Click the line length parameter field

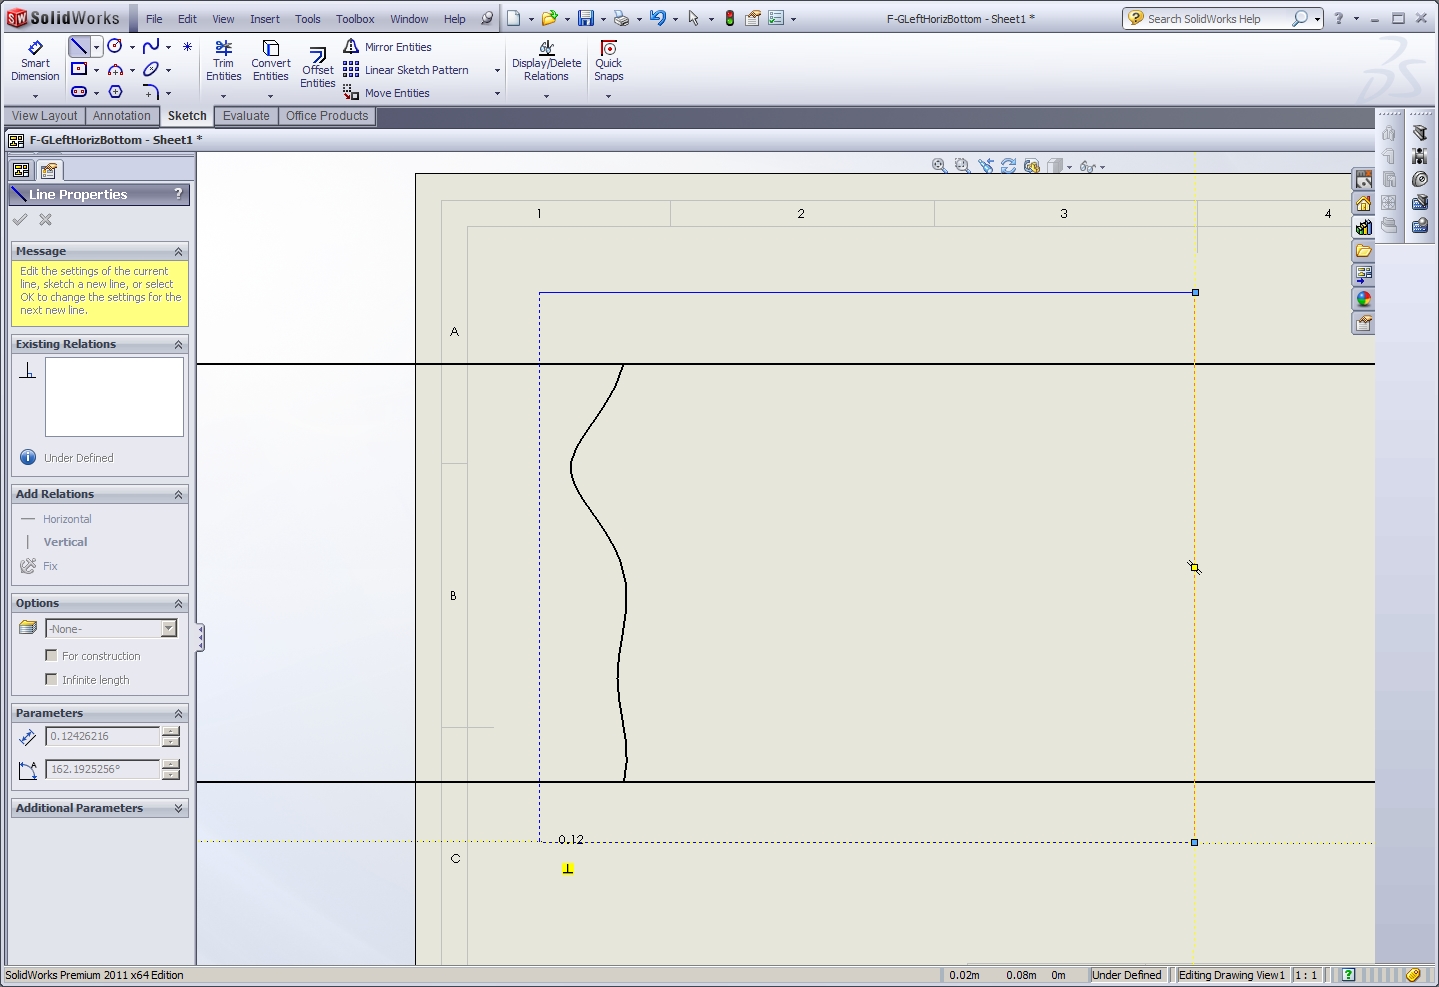[x=102, y=736]
